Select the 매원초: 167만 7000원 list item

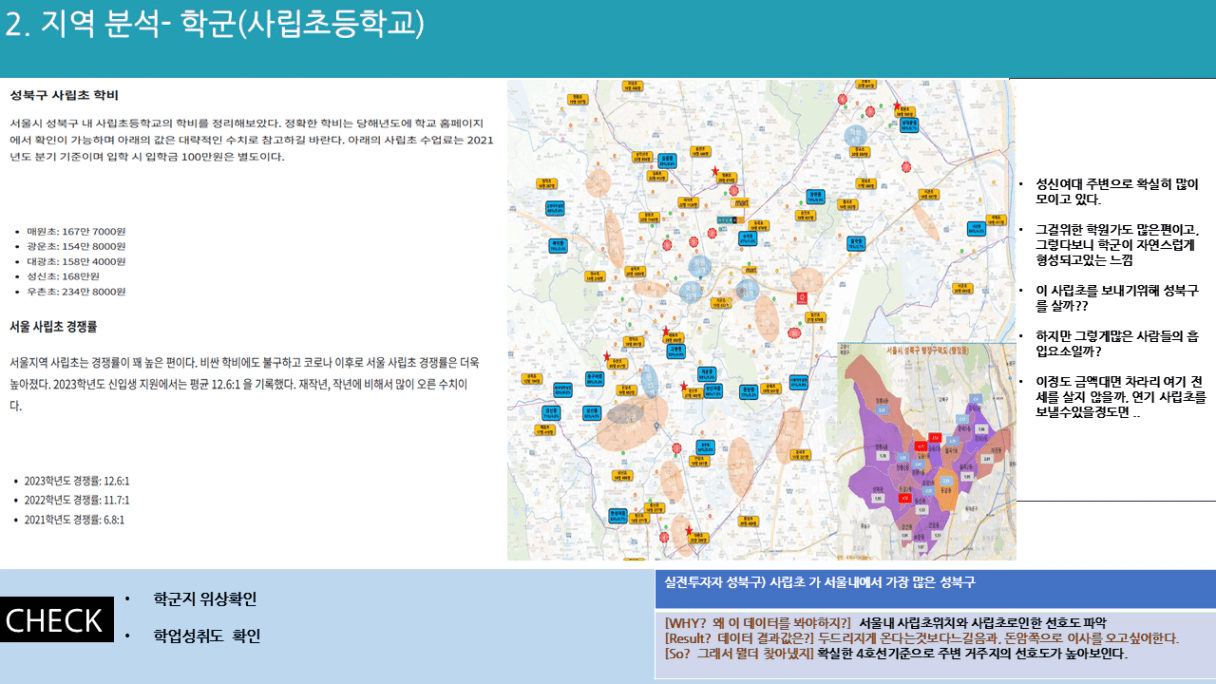pyautogui.click(x=76, y=231)
